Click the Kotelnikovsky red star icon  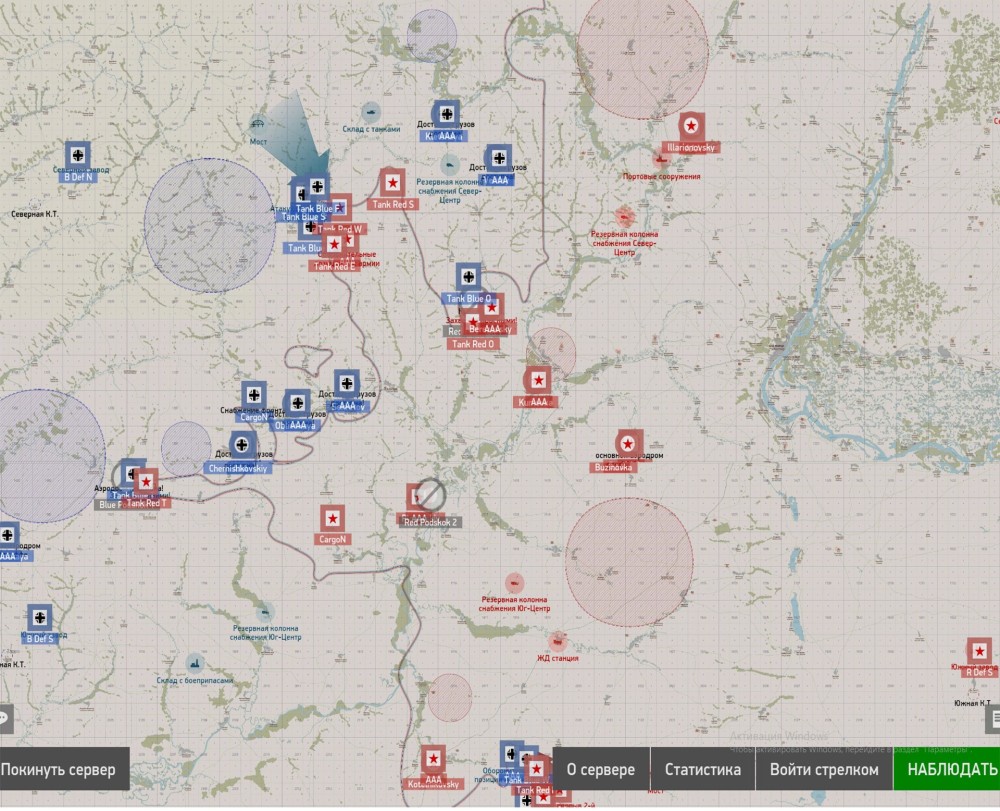click(434, 759)
